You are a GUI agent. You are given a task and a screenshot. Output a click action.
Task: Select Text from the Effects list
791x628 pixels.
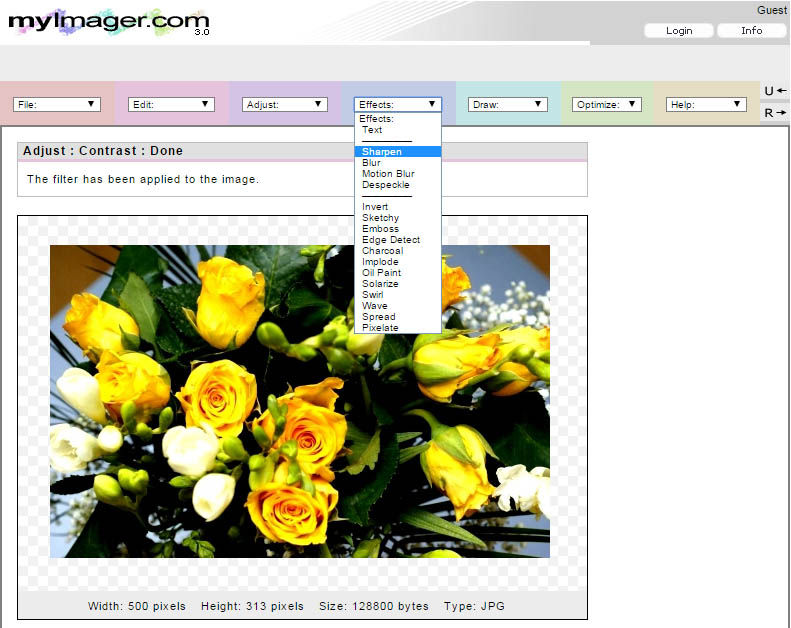(x=398, y=130)
